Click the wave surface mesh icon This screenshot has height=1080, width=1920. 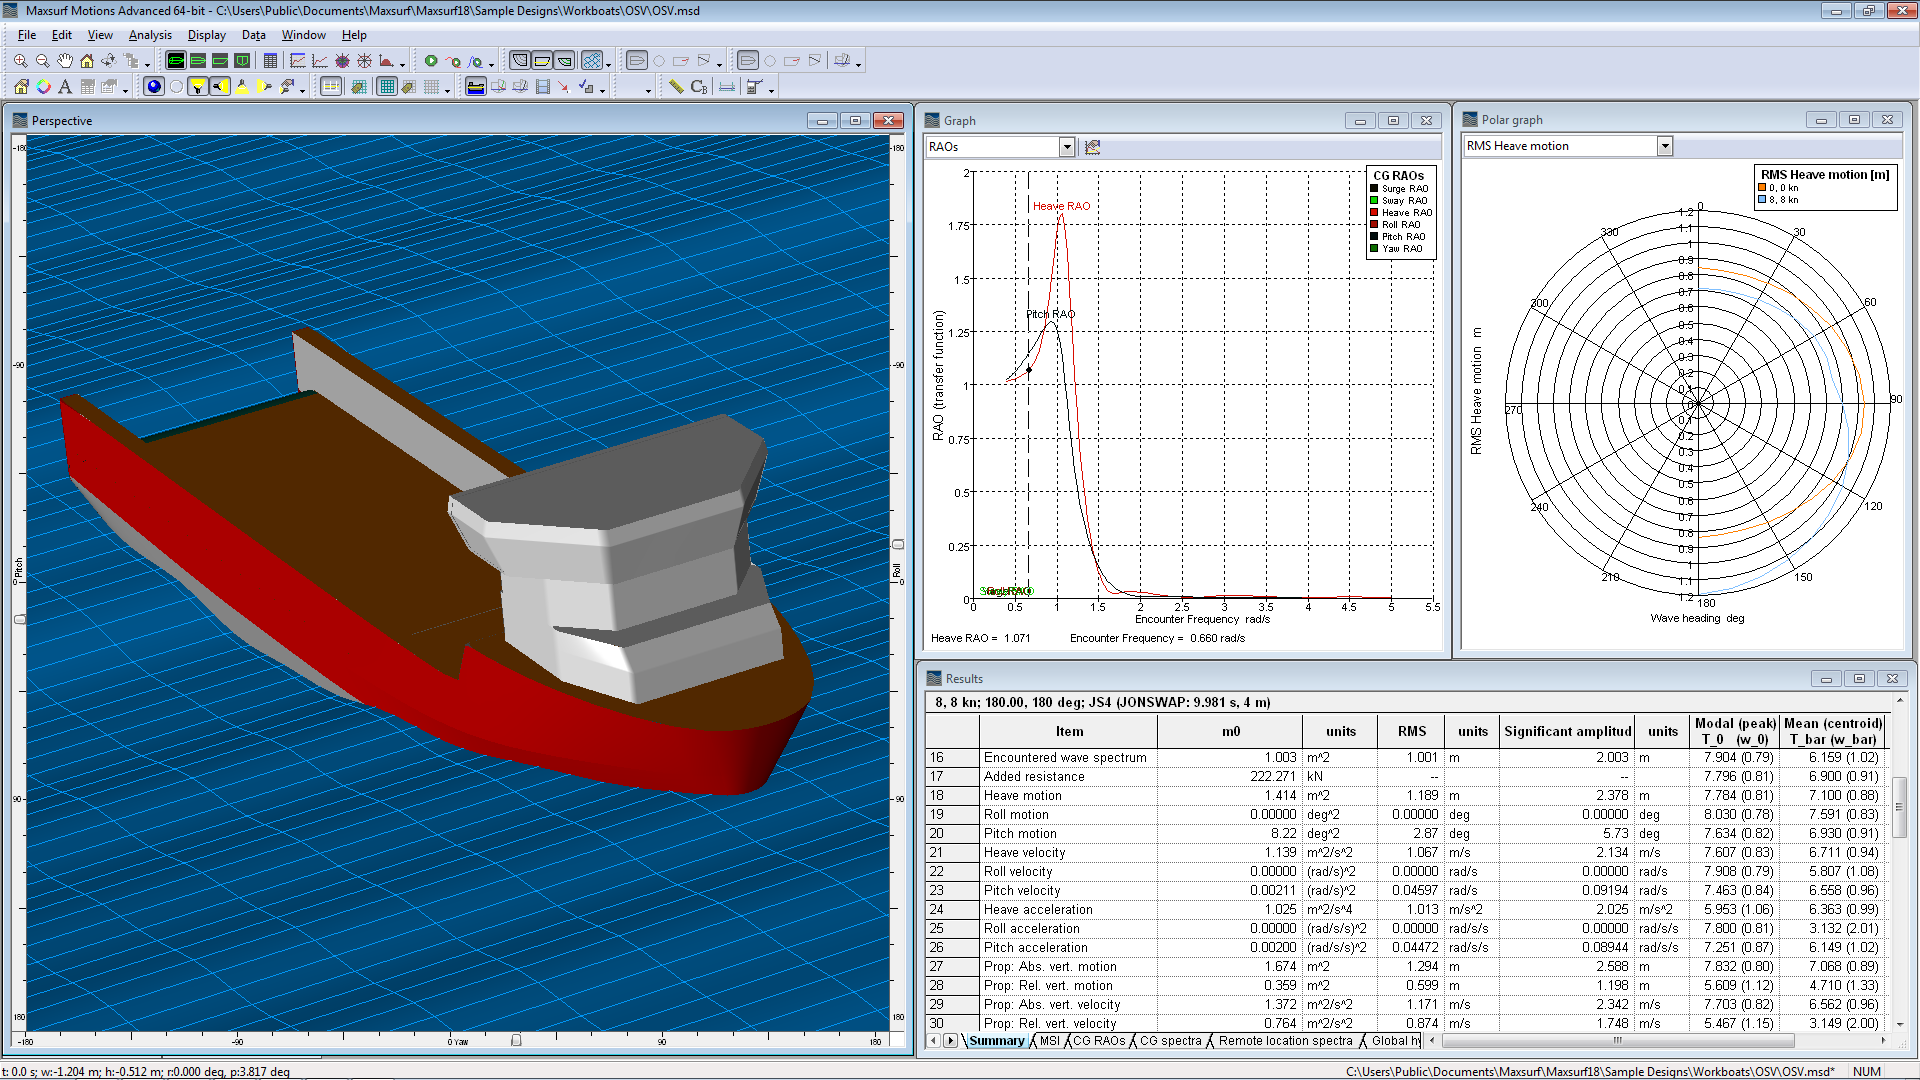(x=592, y=61)
